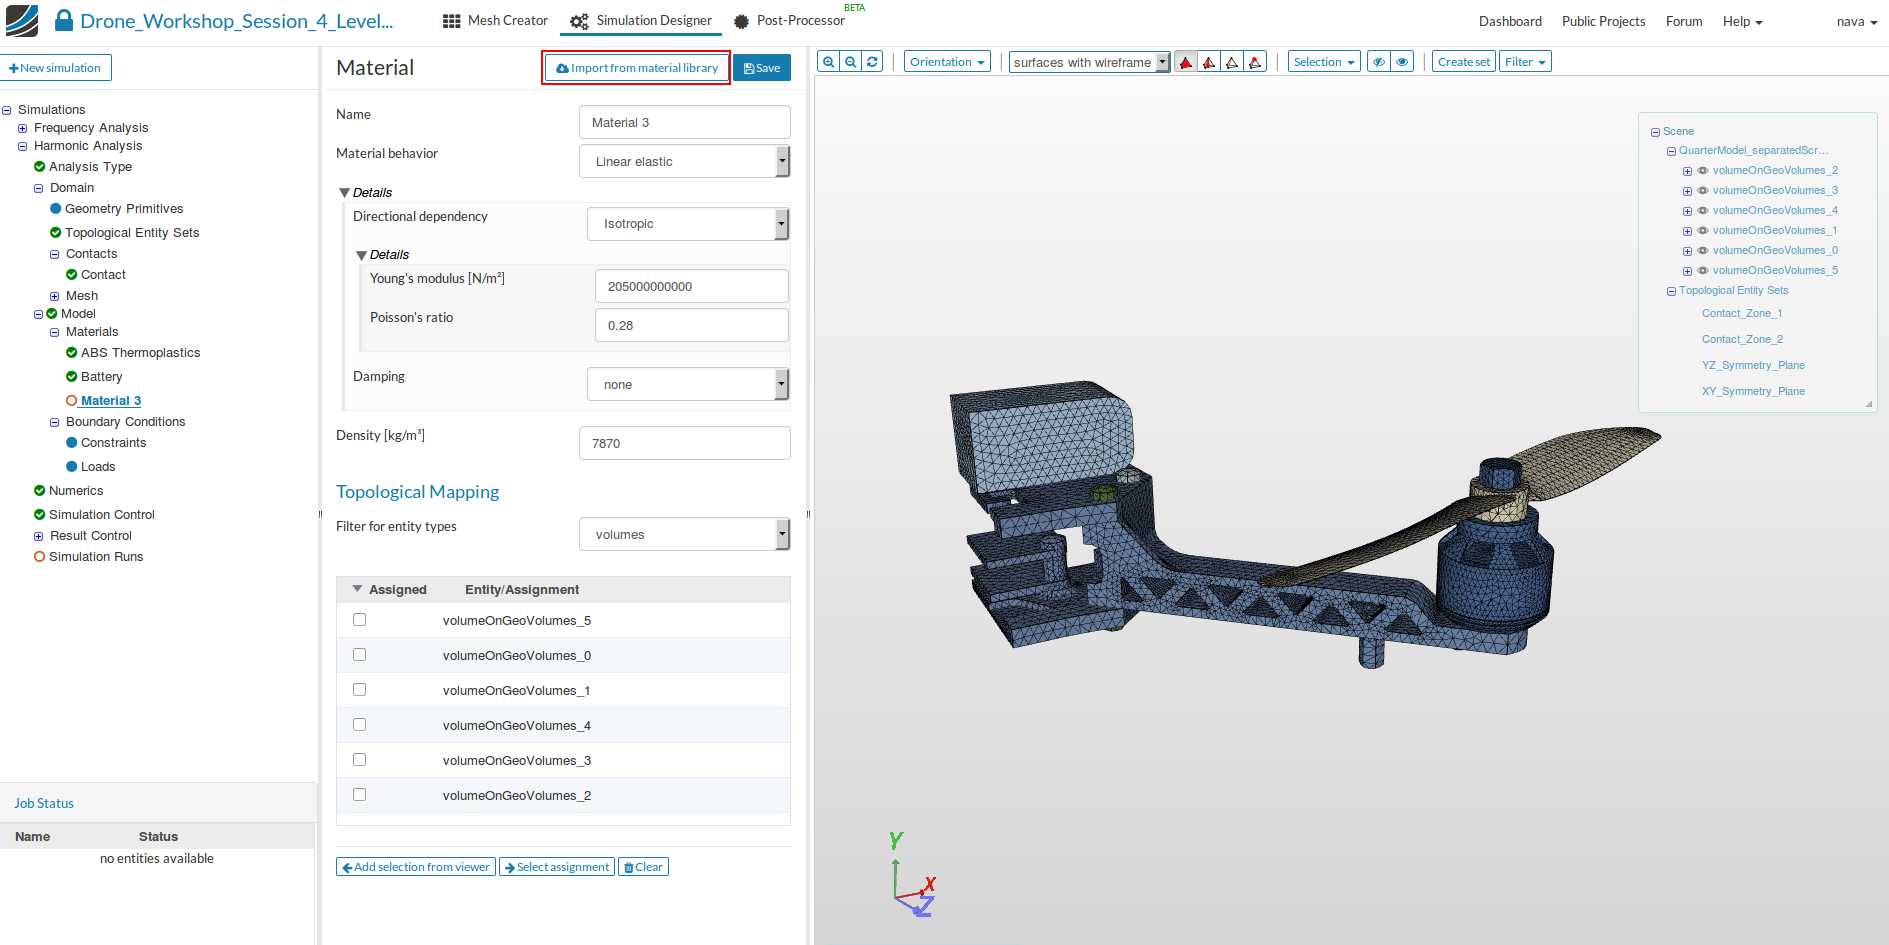Check the box for volumeOnGeoVolumes_4 assignment
This screenshot has height=945, width=1889.
(360, 725)
